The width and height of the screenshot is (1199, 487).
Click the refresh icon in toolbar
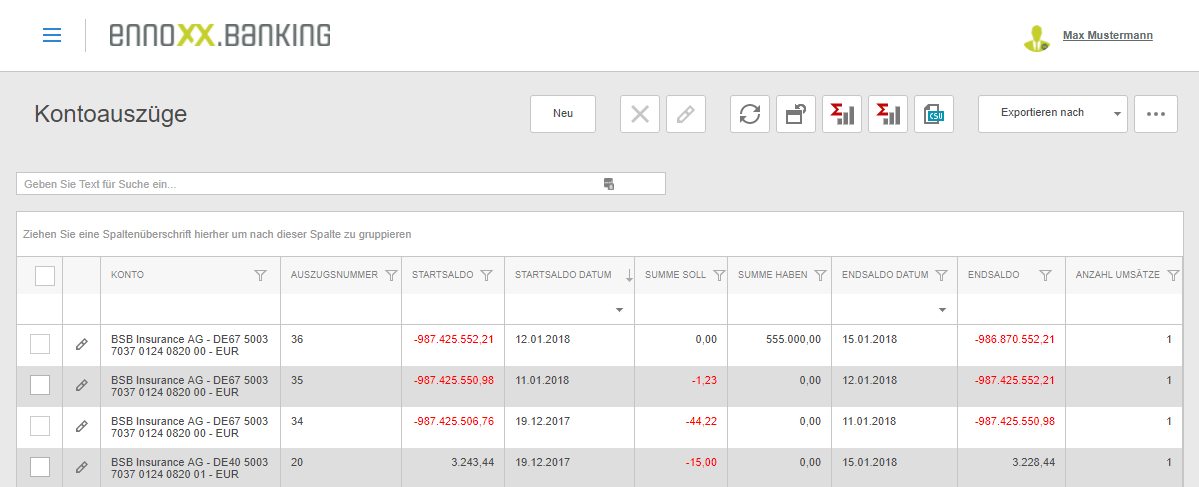tap(750, 114)
